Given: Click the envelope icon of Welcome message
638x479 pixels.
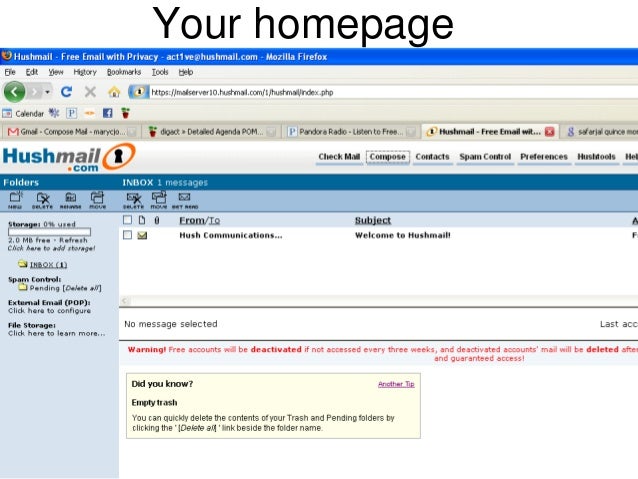Looking at the screenshot, I should (x=142, y=235).
